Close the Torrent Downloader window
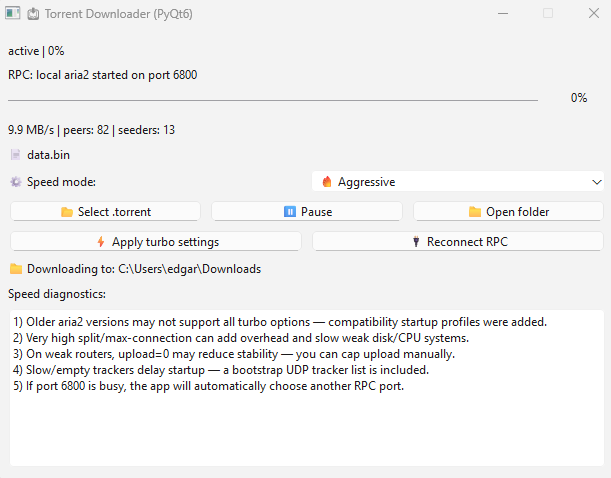Image resolution: width=611 pixels, height=478 pixels. (x=591, y=14)
